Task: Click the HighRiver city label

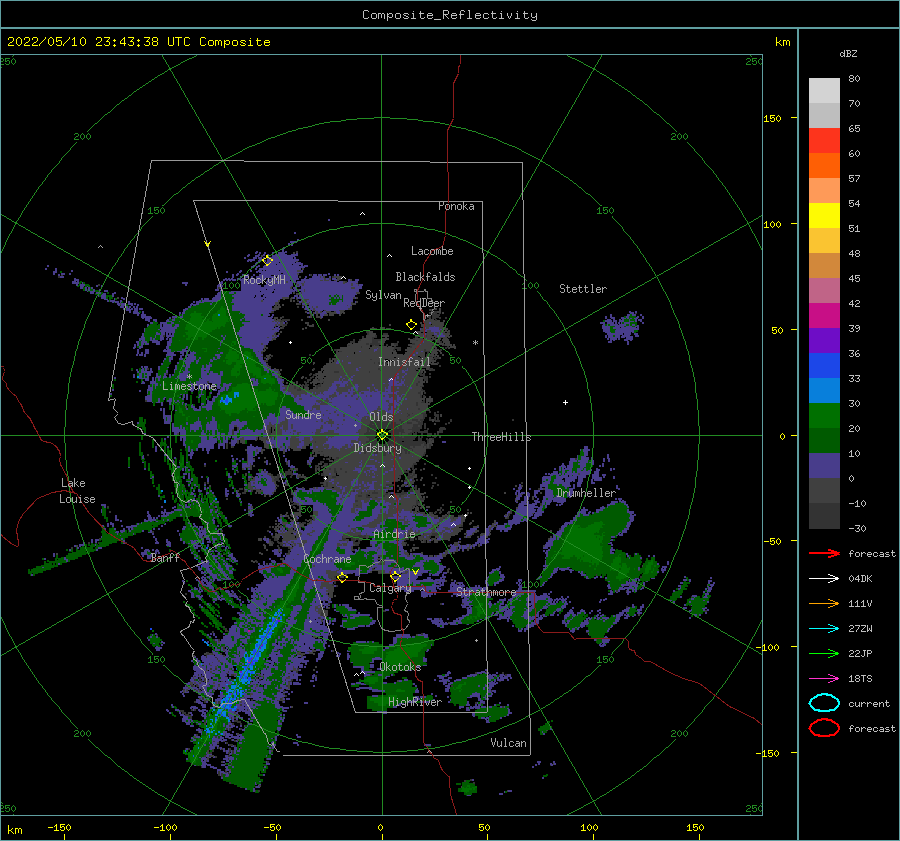Action: (x=415, y=702)
